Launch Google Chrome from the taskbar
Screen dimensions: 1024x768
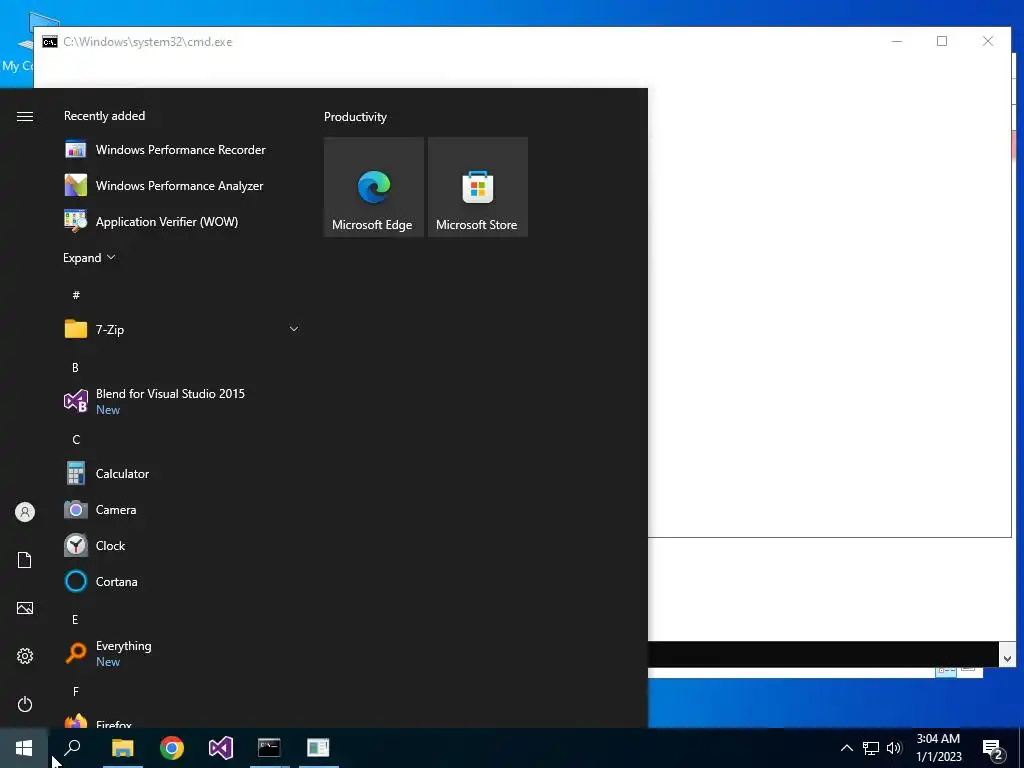click(172, 748)
